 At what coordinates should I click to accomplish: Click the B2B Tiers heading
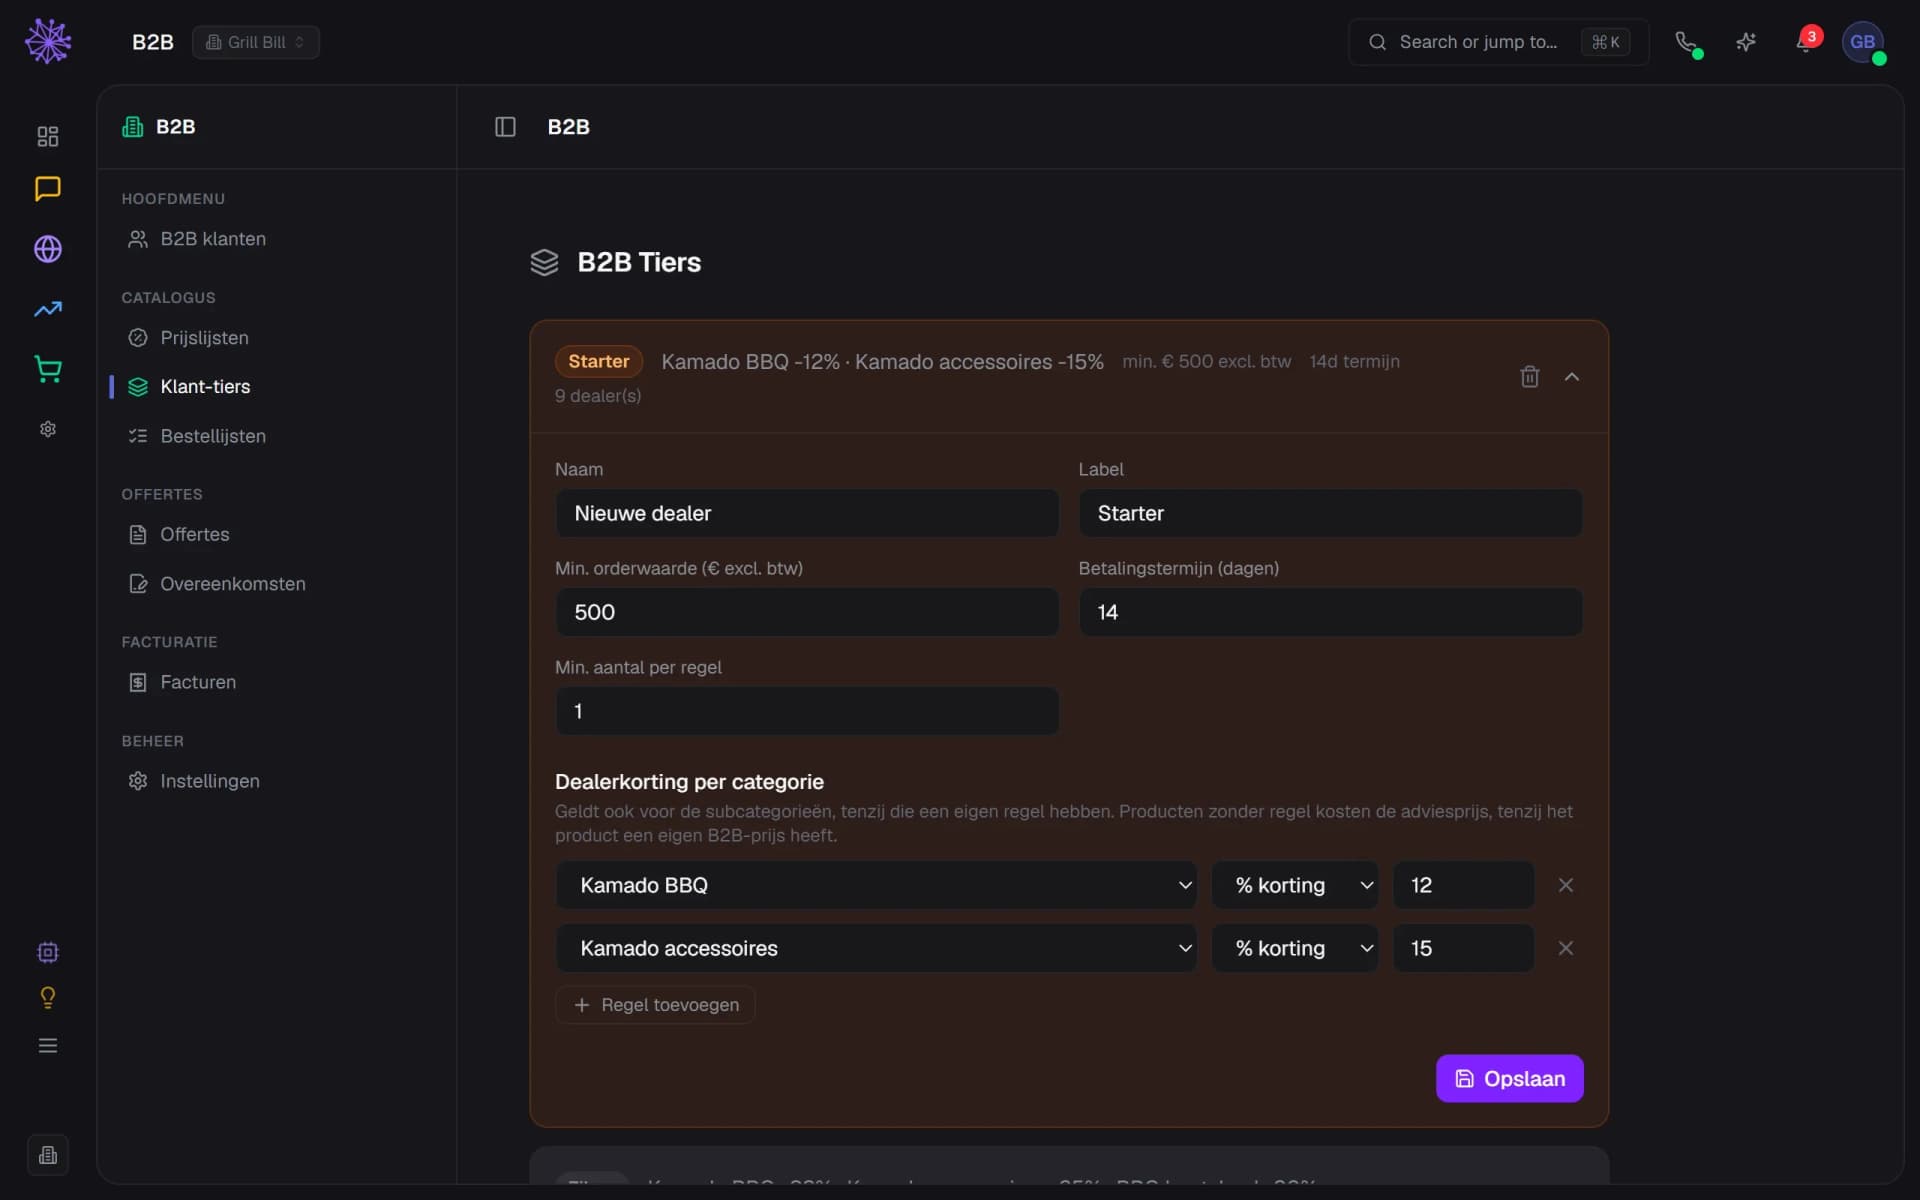click(x=639, y=262)
